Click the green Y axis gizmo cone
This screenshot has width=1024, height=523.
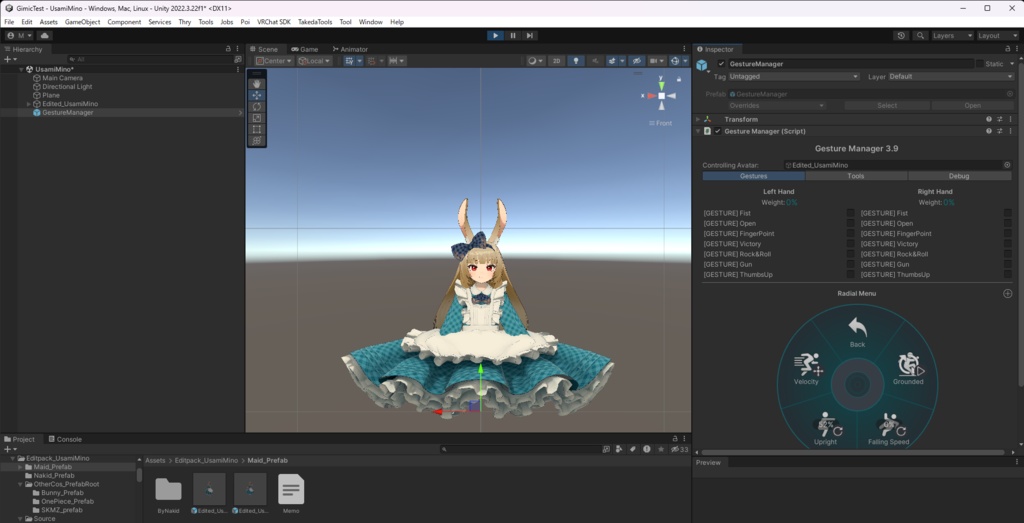[x=662, y=85]
